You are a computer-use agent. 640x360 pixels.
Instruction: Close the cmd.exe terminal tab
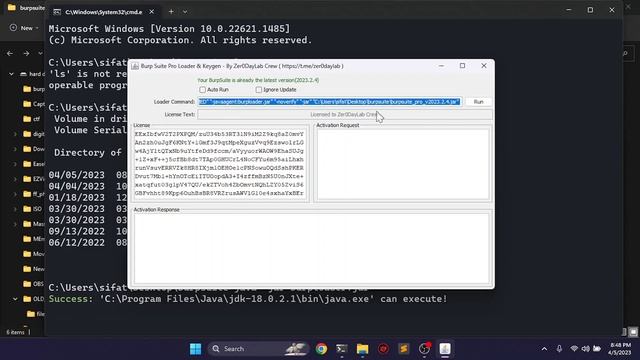click(151, 12)
